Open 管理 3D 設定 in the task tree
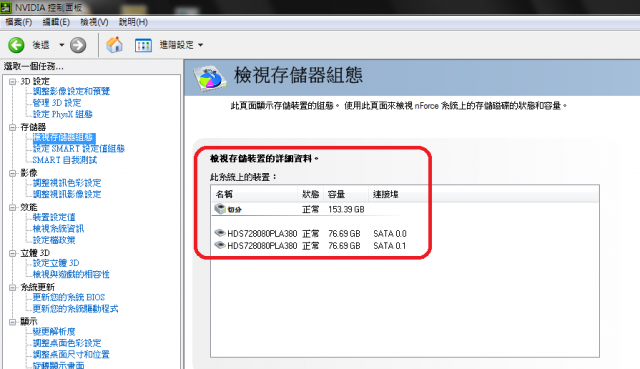 57,102
